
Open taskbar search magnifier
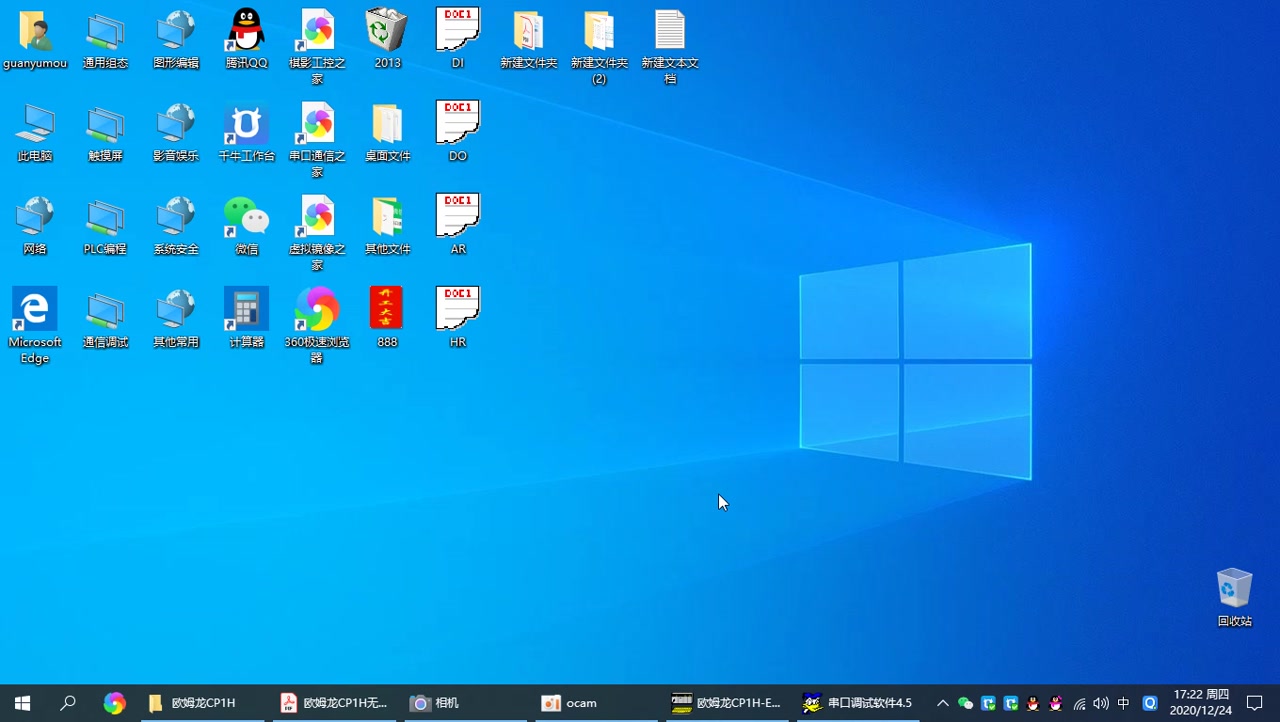point(68,703)
